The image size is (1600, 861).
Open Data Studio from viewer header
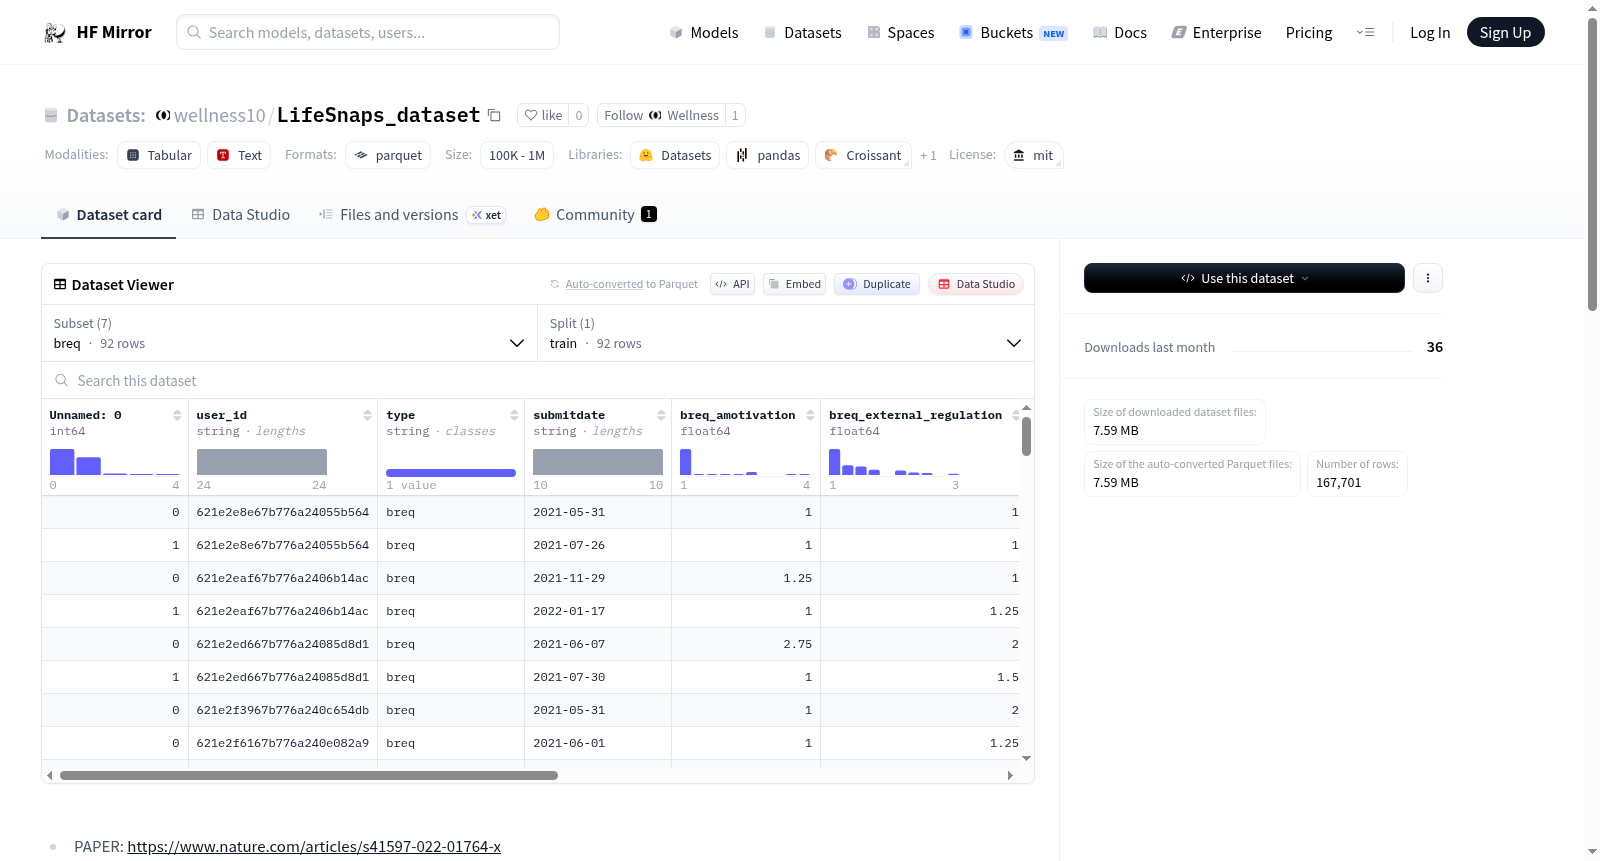[976, 284]
